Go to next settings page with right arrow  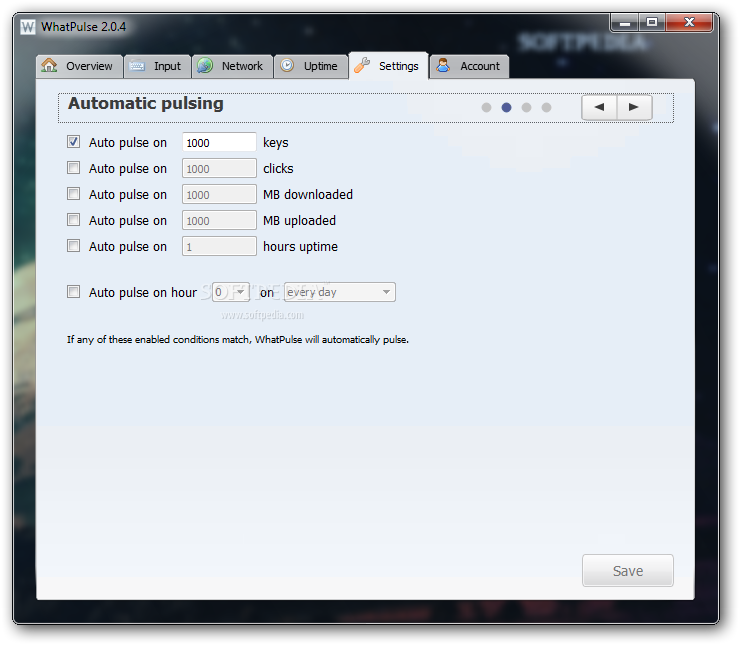tap(634, 107)
